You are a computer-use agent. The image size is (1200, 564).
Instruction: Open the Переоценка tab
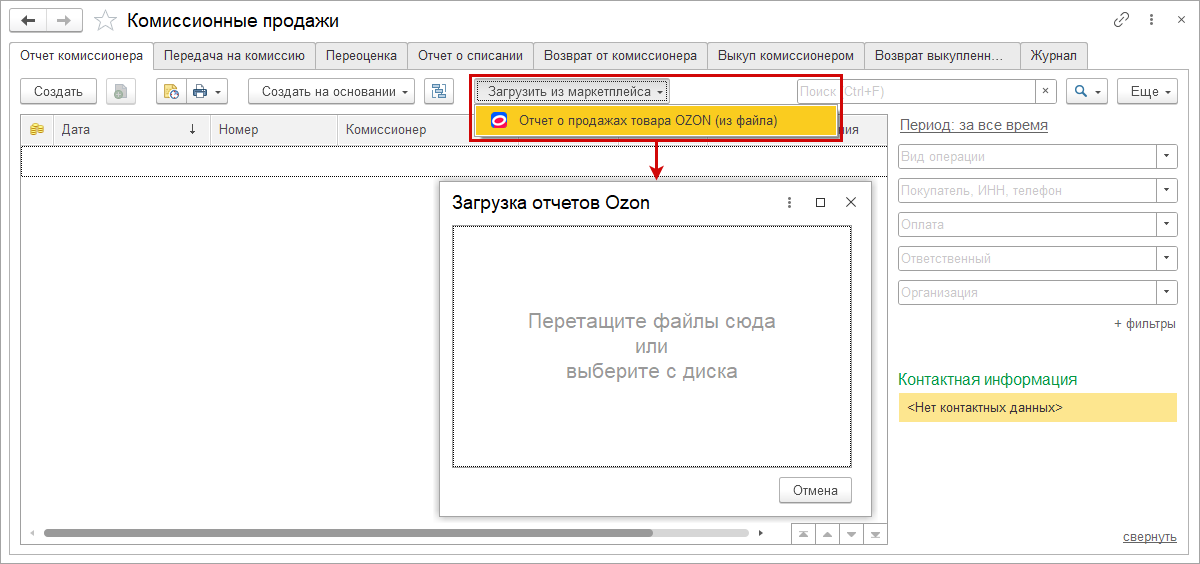pos(362,56)
